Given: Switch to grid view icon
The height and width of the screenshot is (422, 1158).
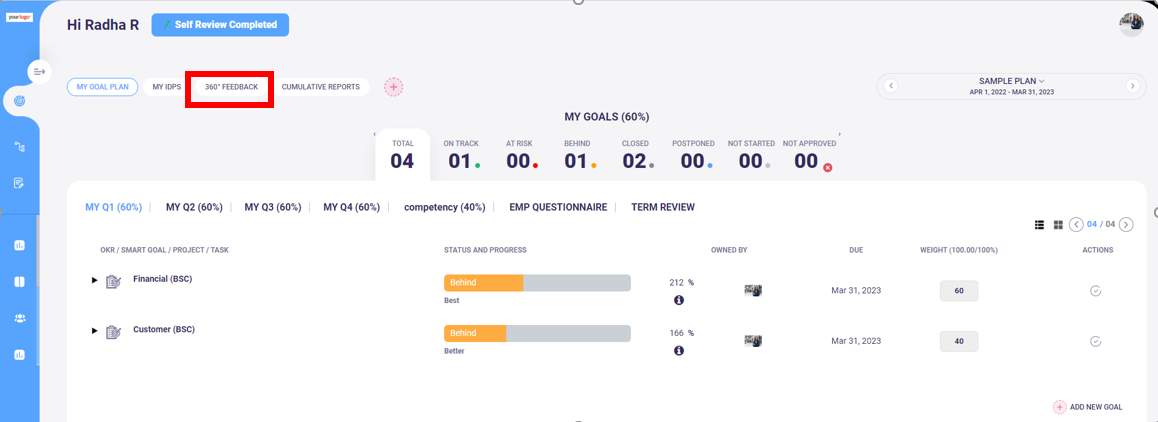Looking at the screenshot, I should point(1058,224).
